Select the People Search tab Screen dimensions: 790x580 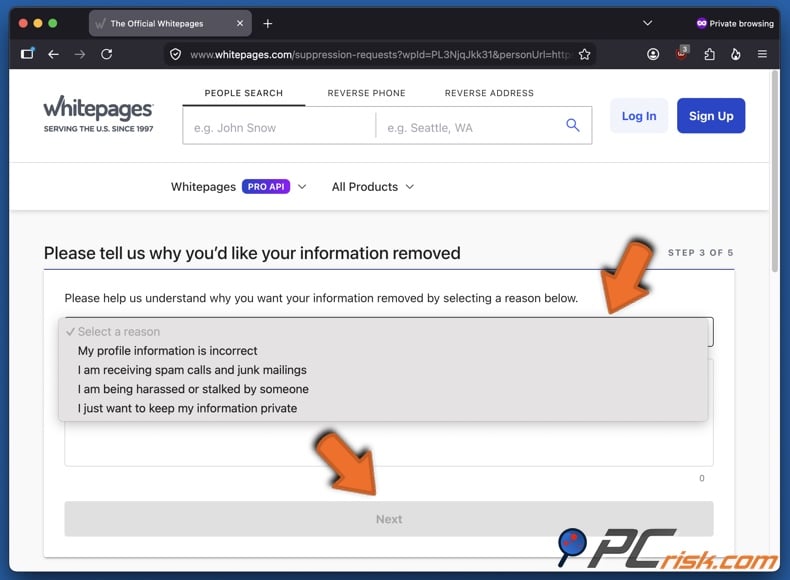(x=244, y=93)
